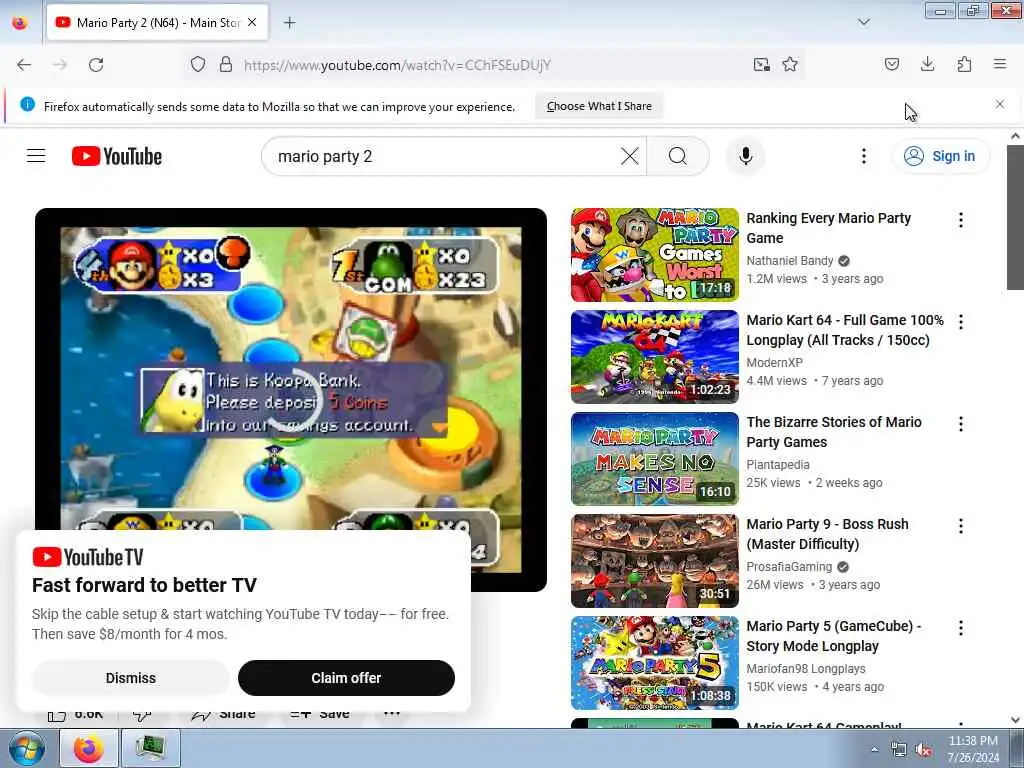
Task: Open options menu for Ranking Every Mario Party Game
Action: pos(961,220)
